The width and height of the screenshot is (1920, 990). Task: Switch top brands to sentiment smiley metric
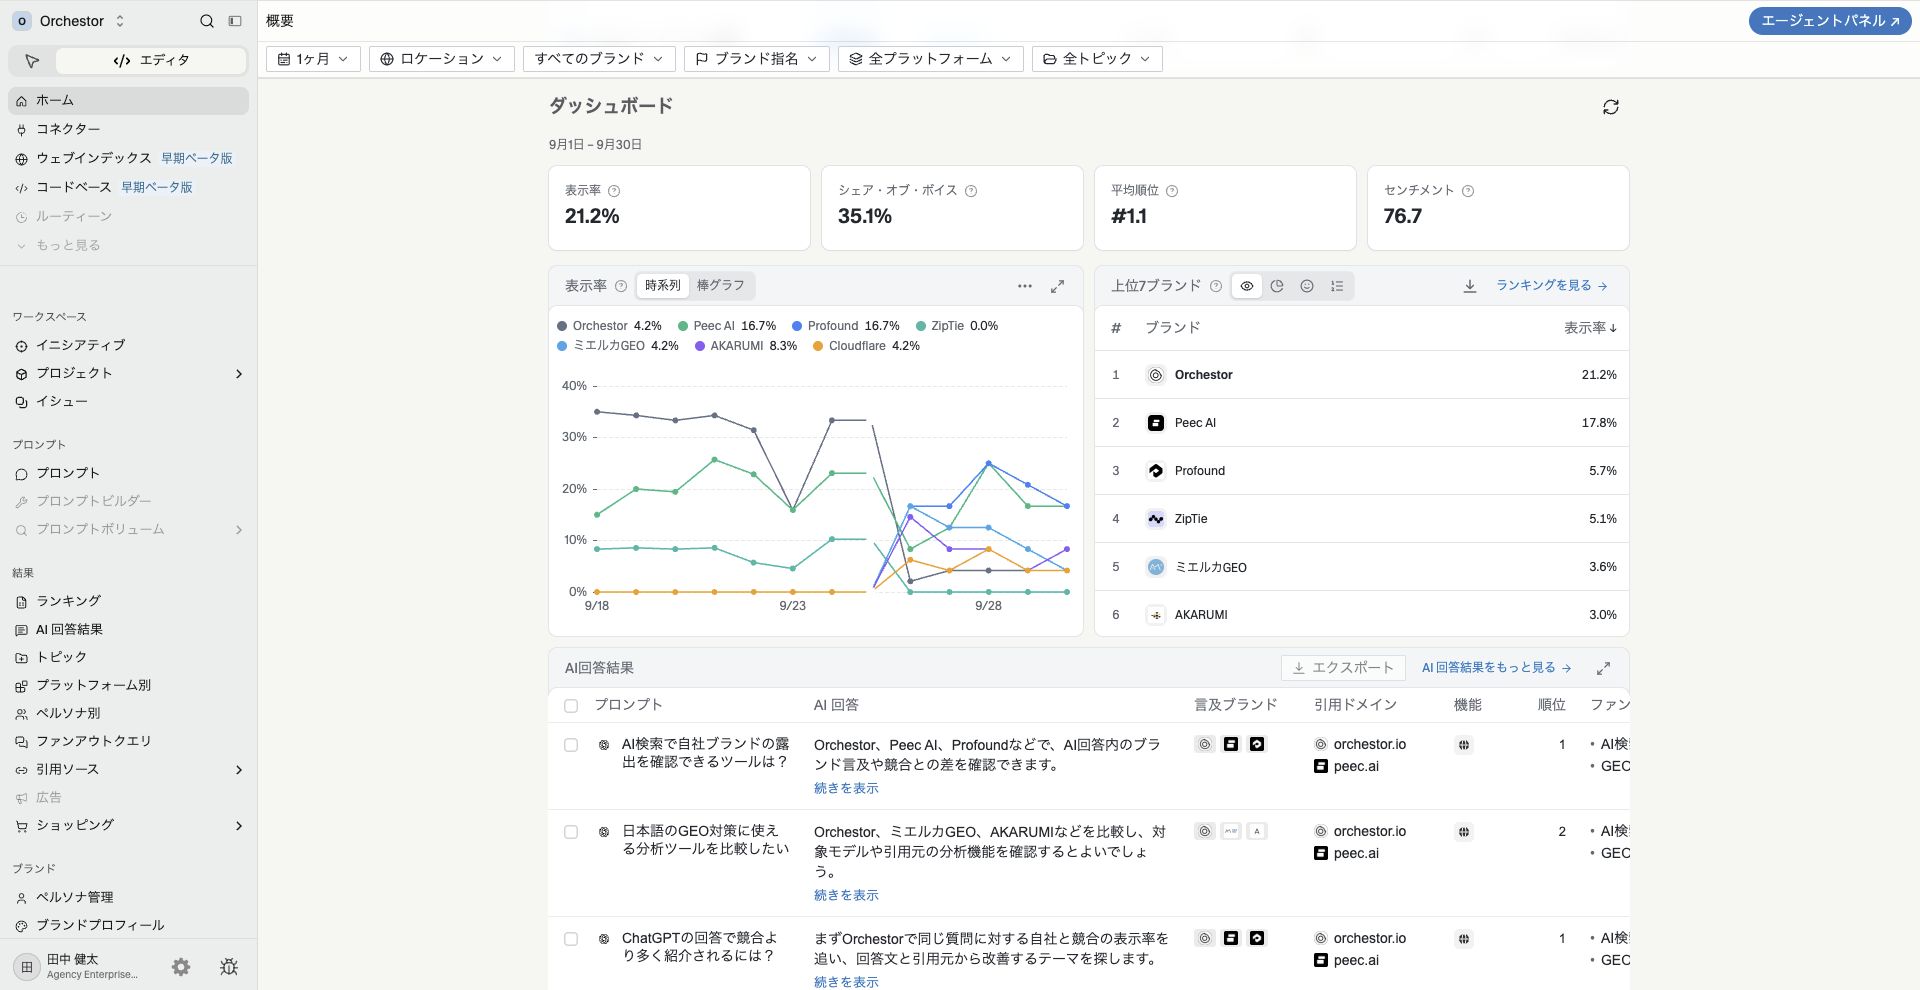pyautogui.click(x=1307, y=286)
